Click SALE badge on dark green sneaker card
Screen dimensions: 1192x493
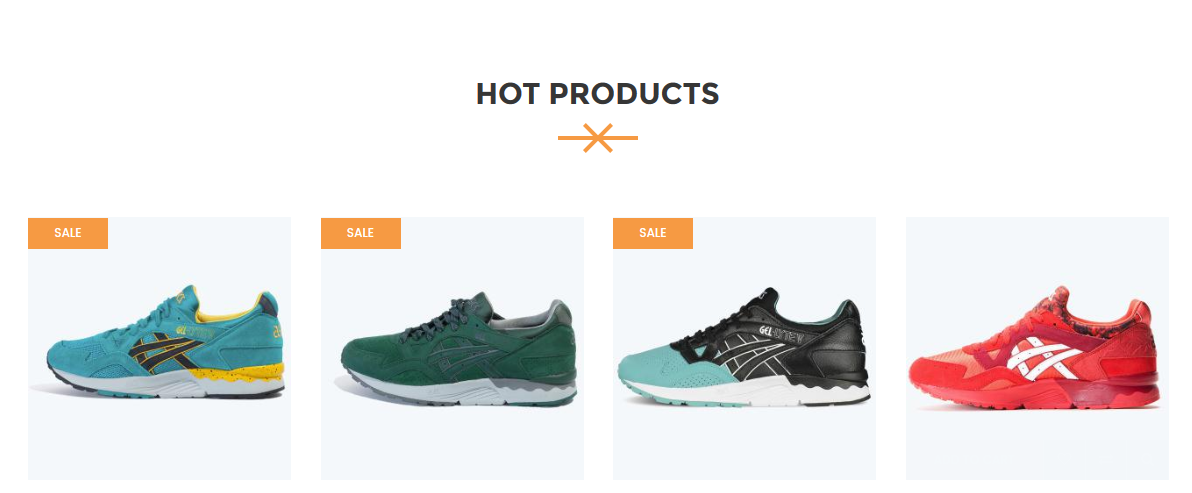(360, 233)
